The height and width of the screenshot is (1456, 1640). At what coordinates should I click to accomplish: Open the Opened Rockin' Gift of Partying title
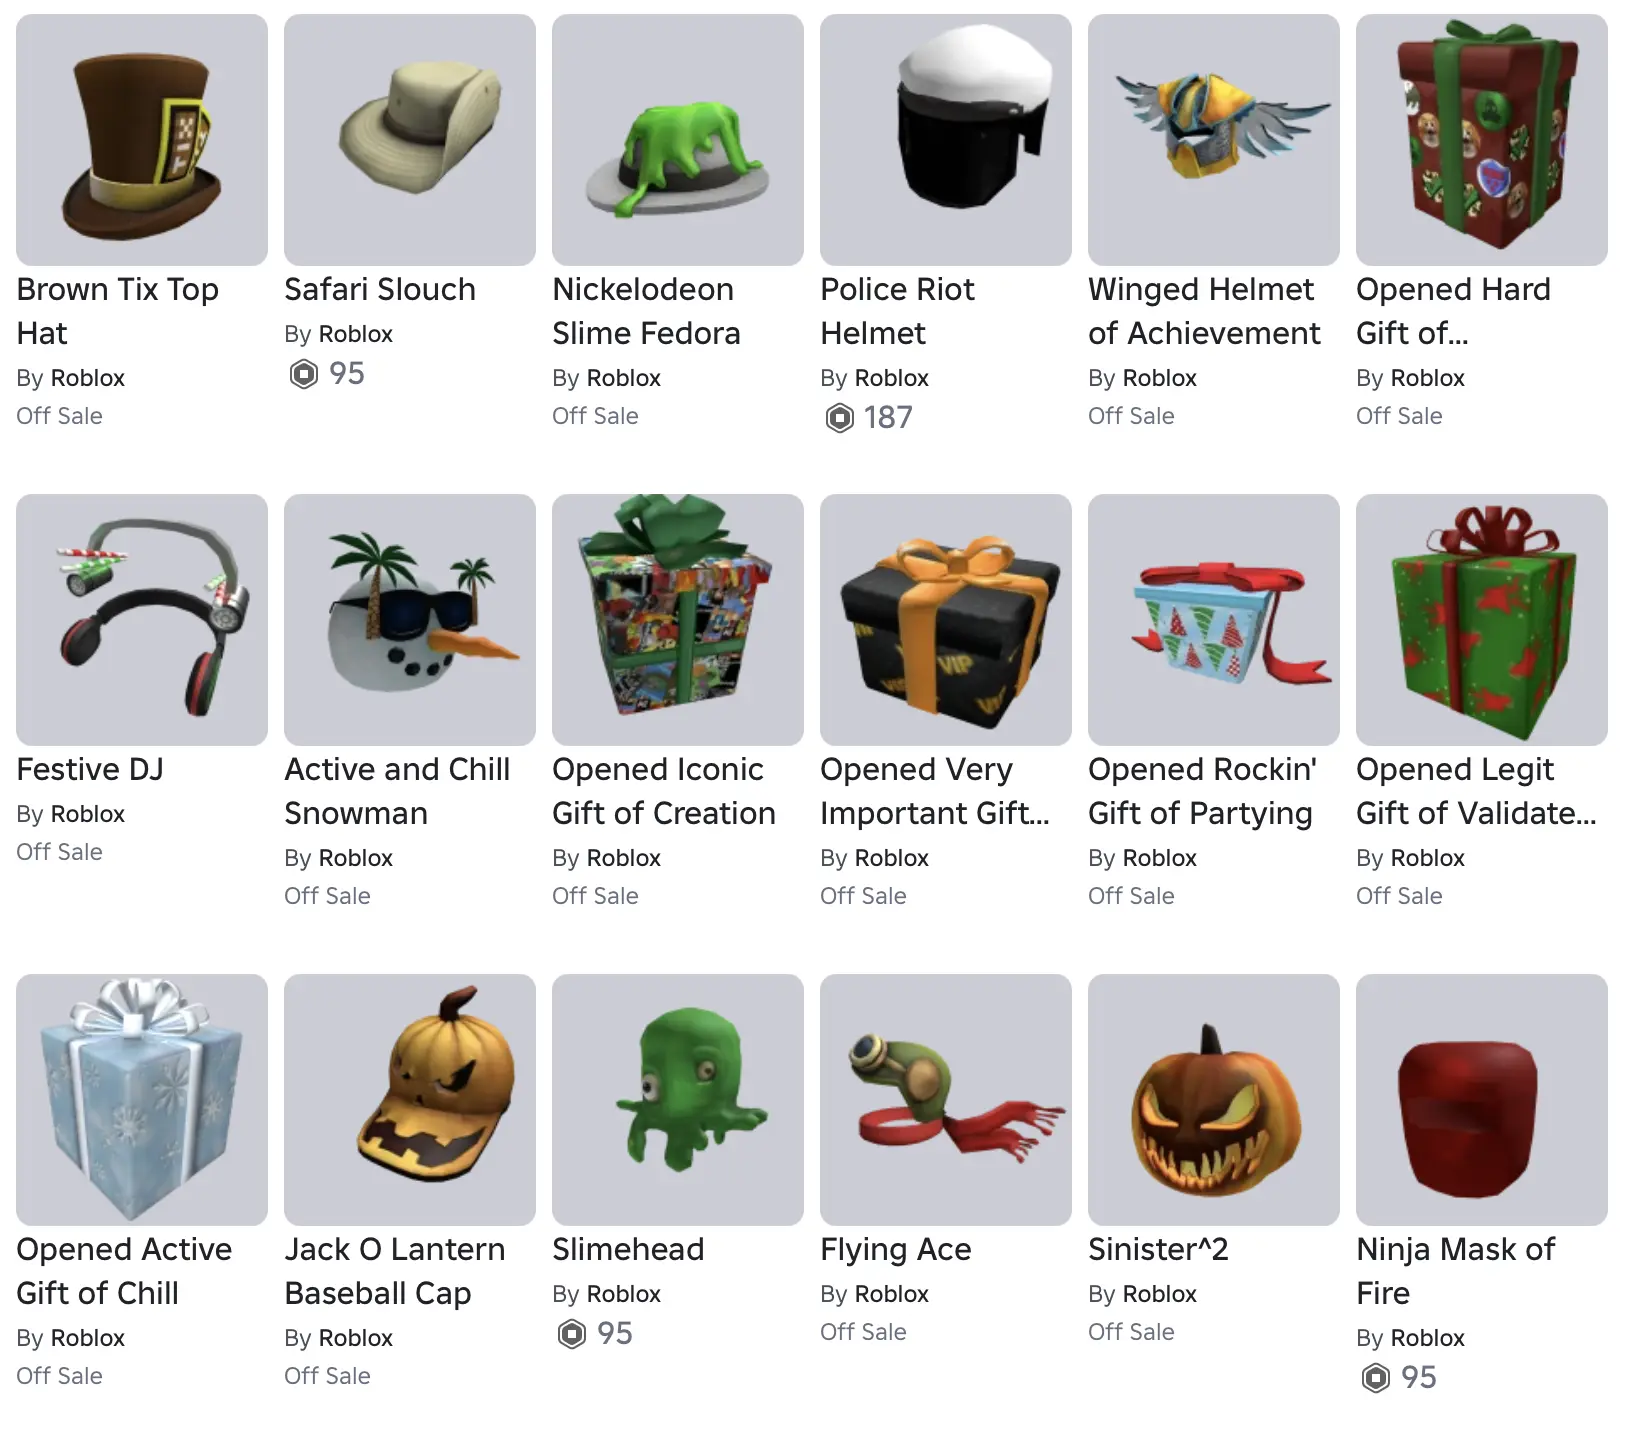coord(1202,791)
